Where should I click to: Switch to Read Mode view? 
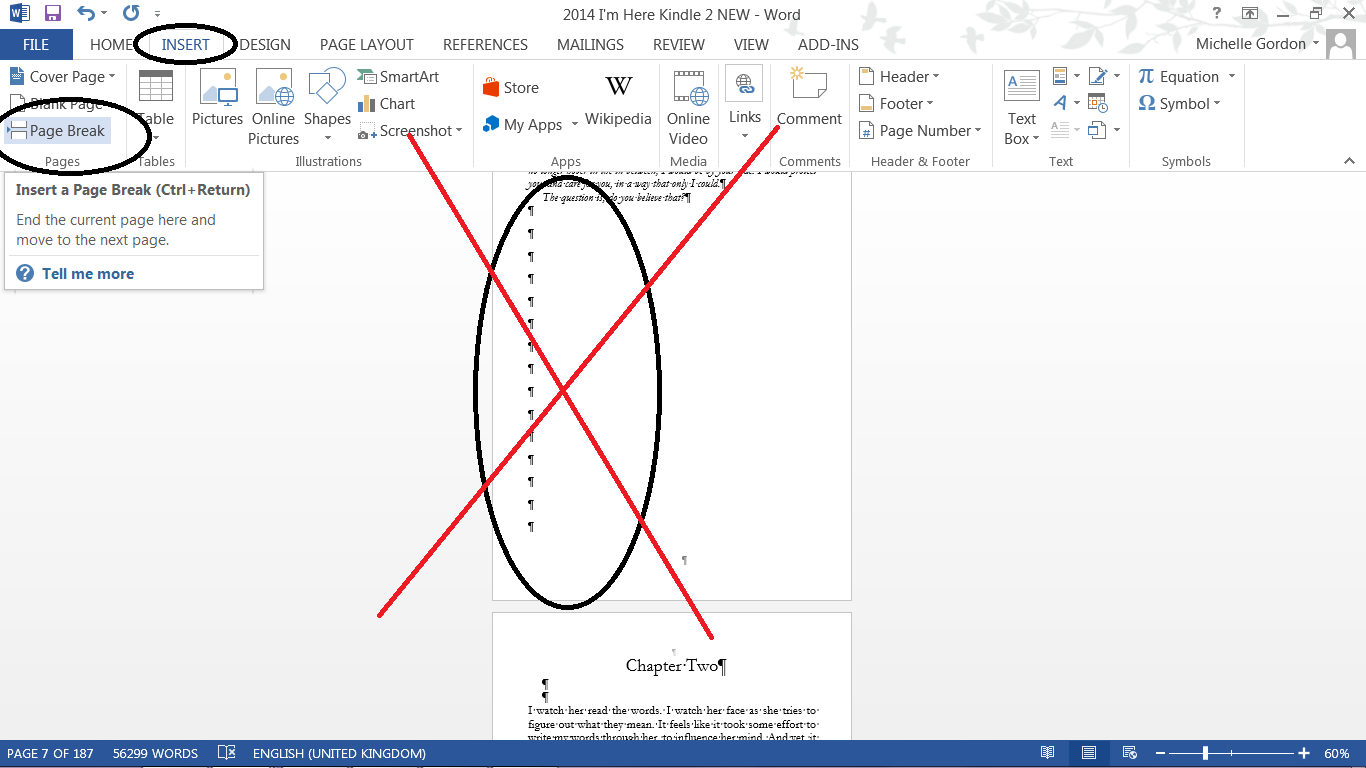[1047, 753]
